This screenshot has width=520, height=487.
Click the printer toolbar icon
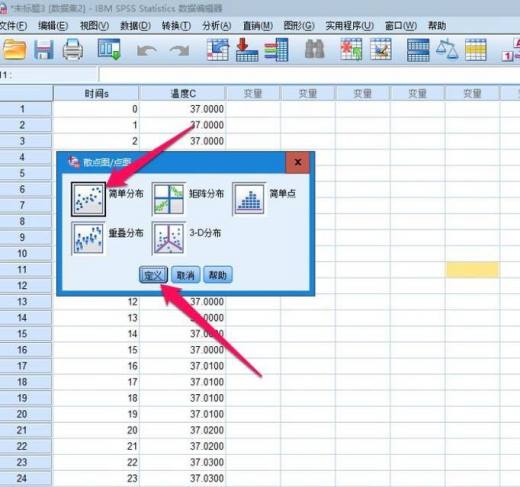click(x=73, y=50)
